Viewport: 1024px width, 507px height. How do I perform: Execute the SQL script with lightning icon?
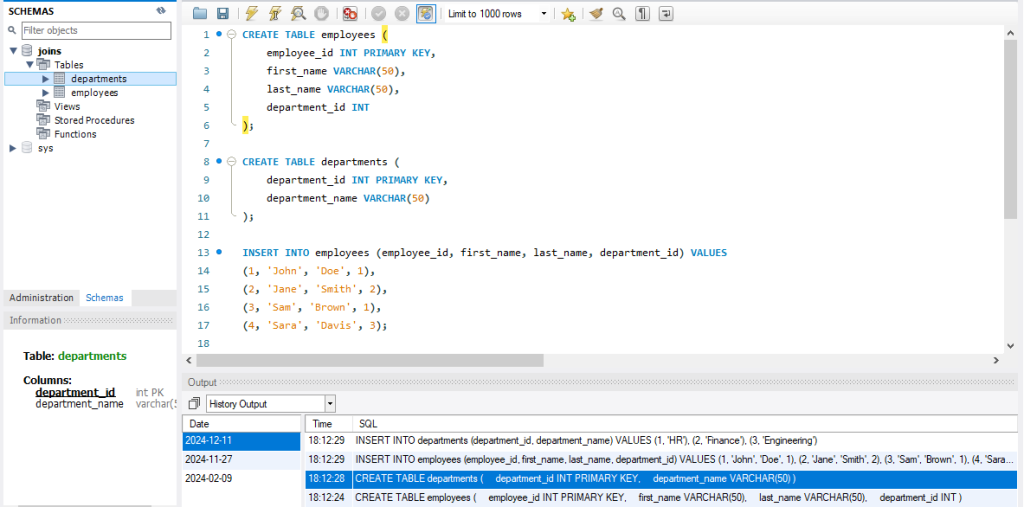click(251, 14)
